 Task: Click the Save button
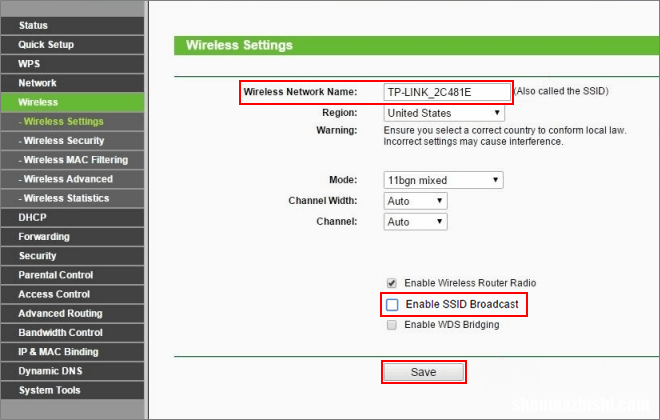pos(423,372)
